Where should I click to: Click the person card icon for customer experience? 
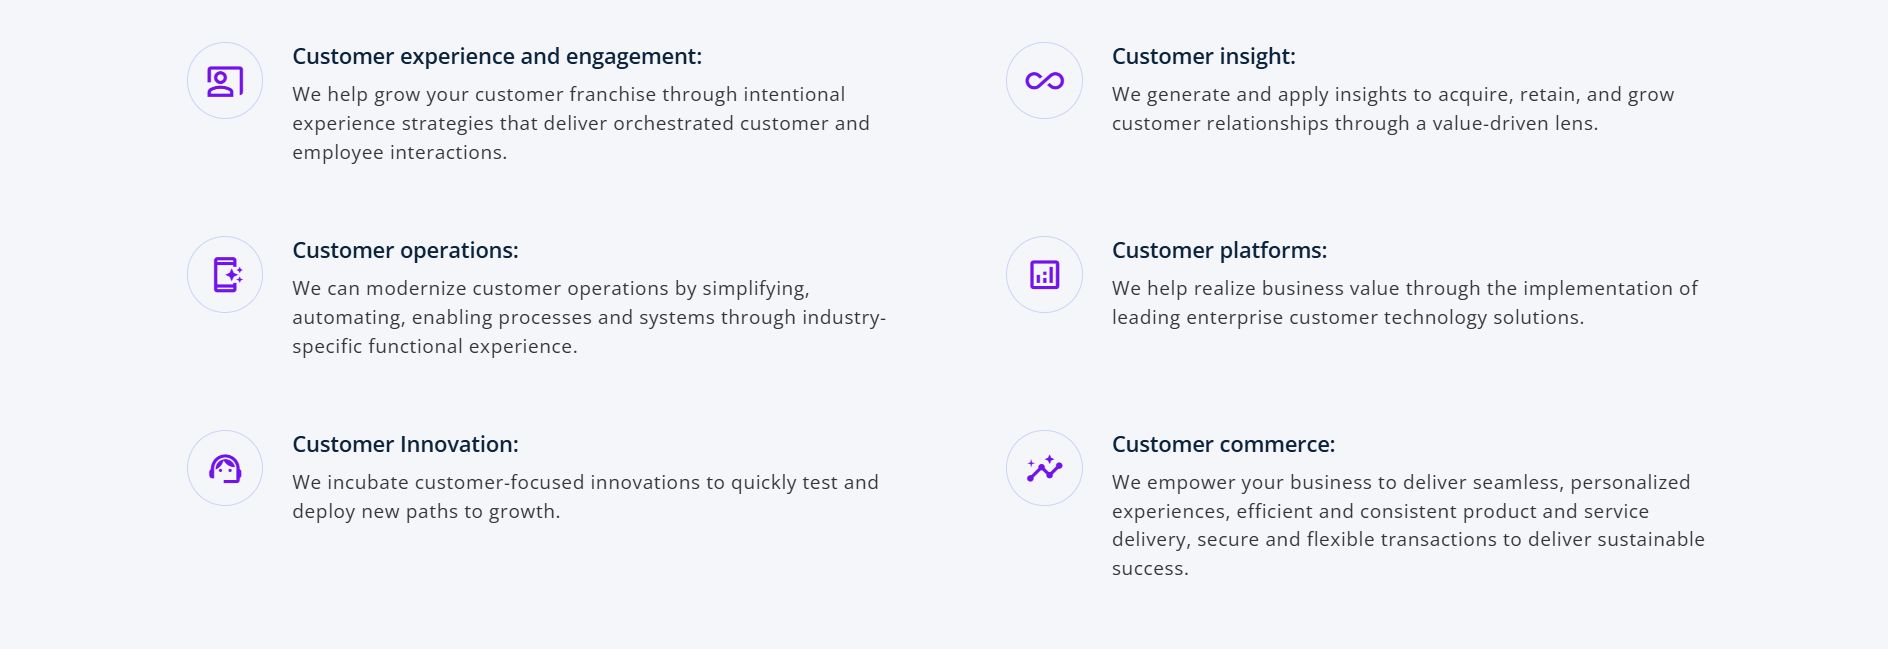click(225, 81)
